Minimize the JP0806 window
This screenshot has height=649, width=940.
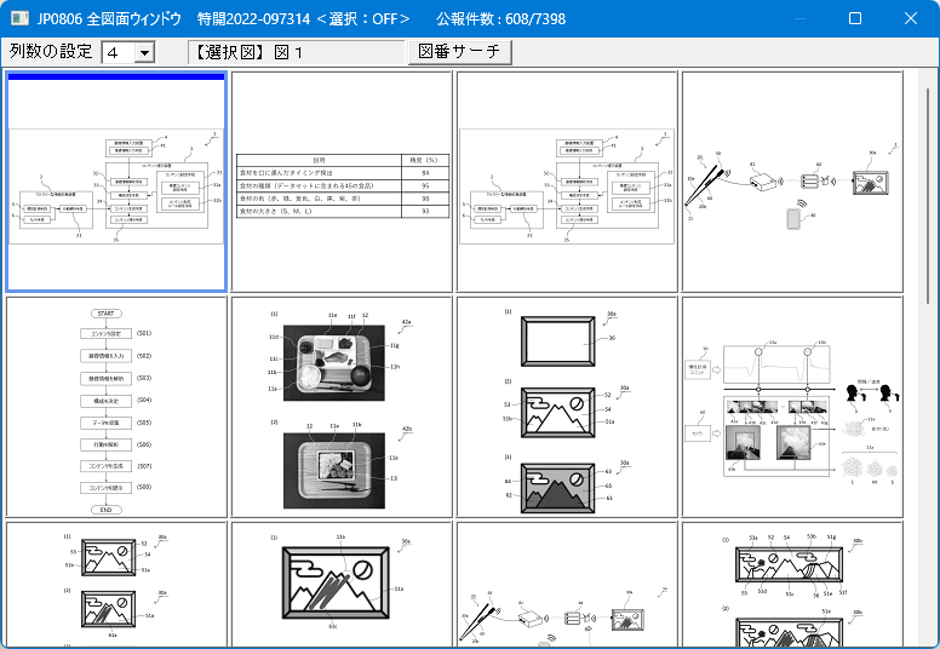(800, 19)
